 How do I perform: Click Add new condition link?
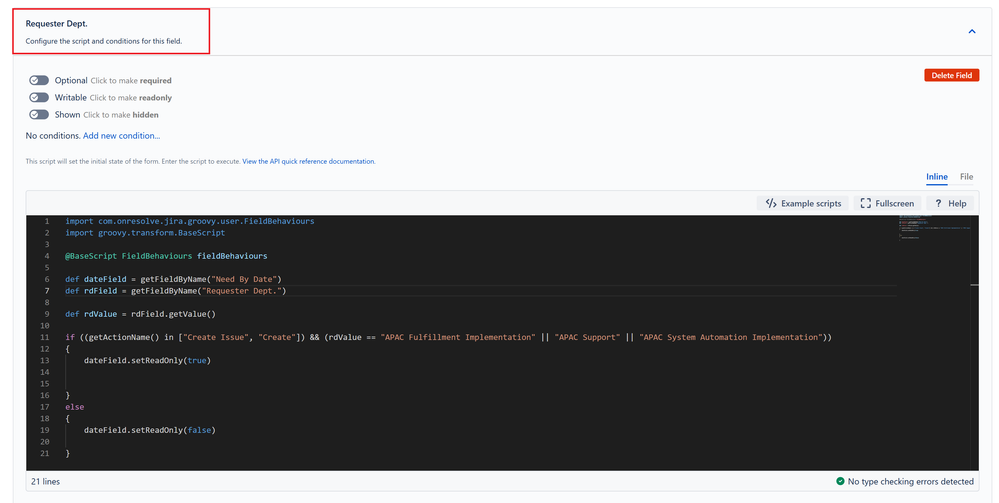pos(122,136)
